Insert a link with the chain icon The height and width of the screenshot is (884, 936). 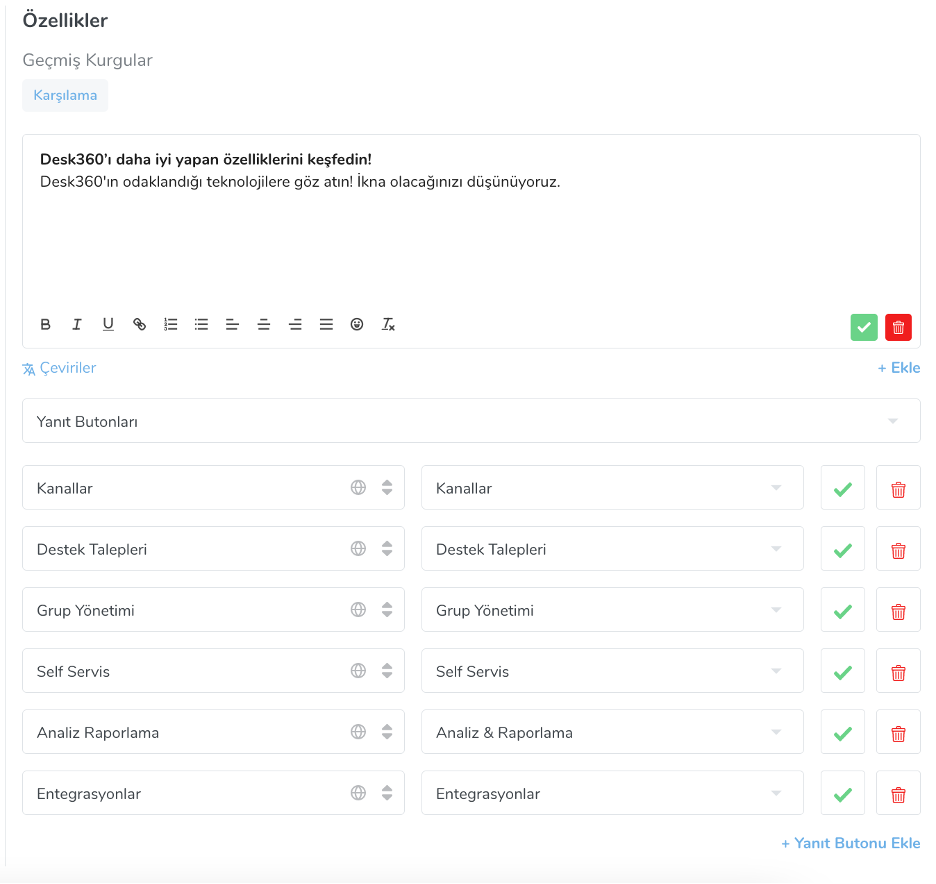click(x=139, y=325)
